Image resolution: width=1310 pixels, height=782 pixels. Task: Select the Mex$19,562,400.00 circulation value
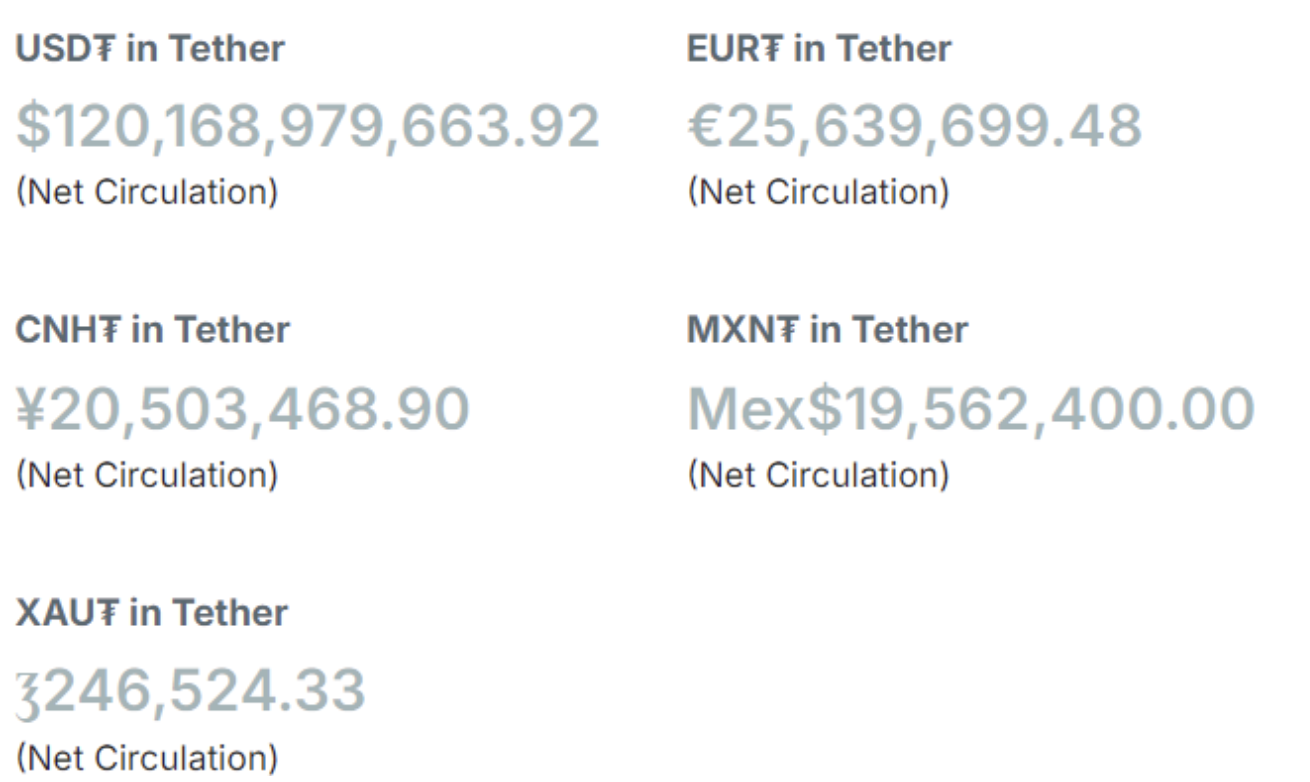970,410
